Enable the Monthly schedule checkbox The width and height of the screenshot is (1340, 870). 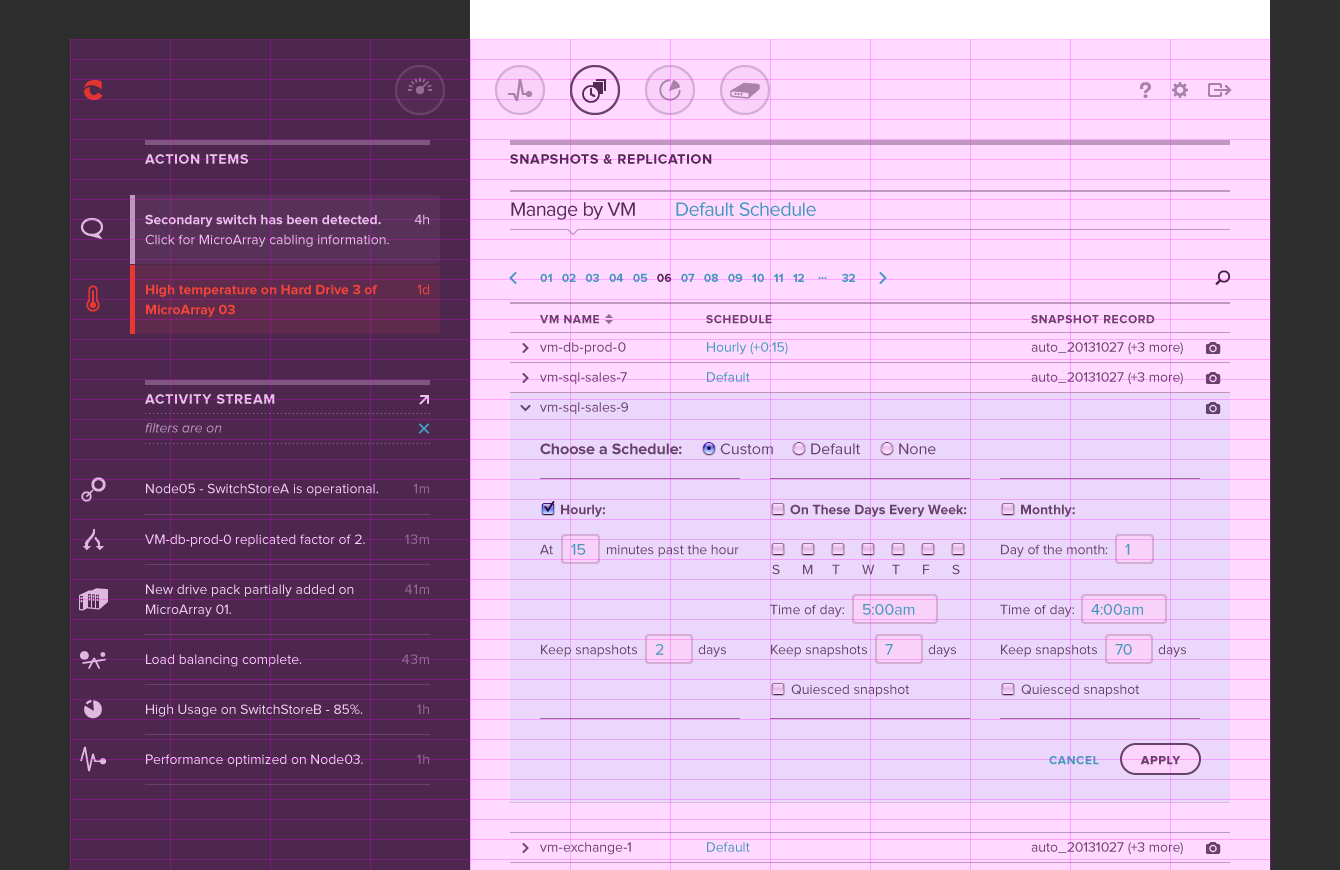pyautogui.click(x=1008, y=509)
